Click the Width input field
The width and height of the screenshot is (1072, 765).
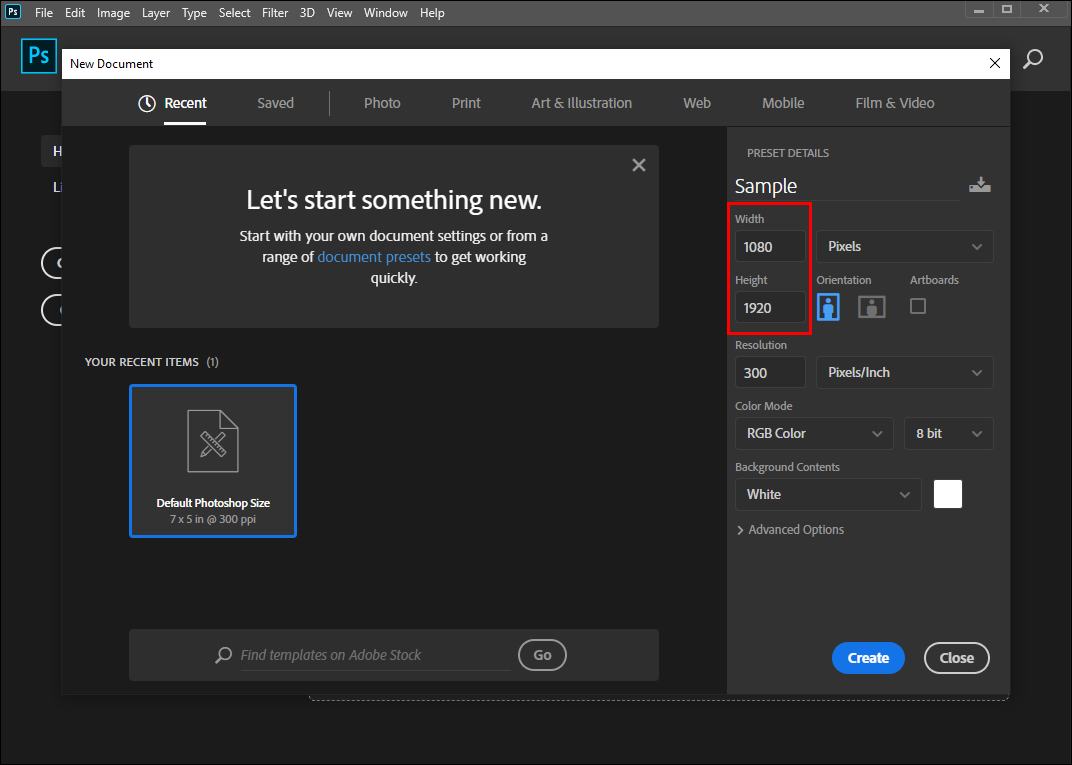pyautogui.click(x=770, y=247)
